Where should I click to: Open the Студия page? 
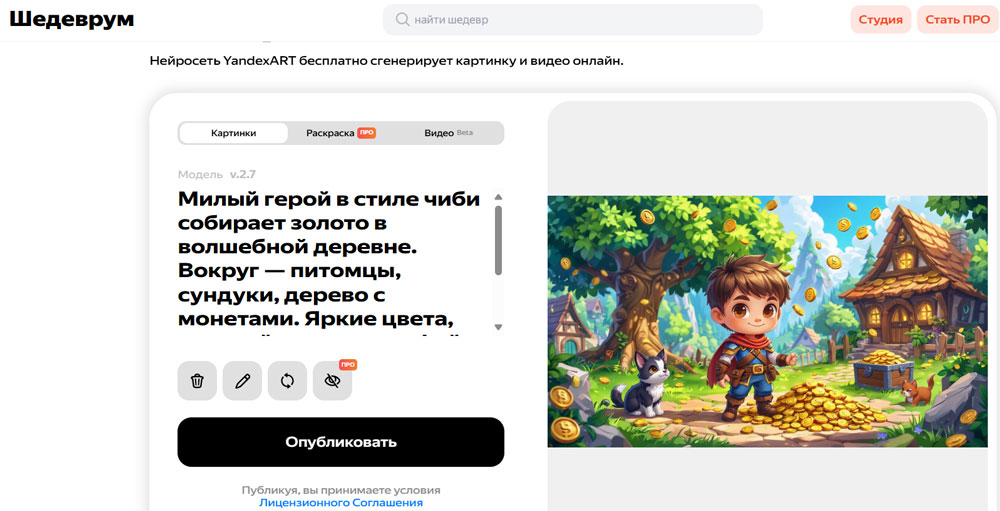coord(880,20)
